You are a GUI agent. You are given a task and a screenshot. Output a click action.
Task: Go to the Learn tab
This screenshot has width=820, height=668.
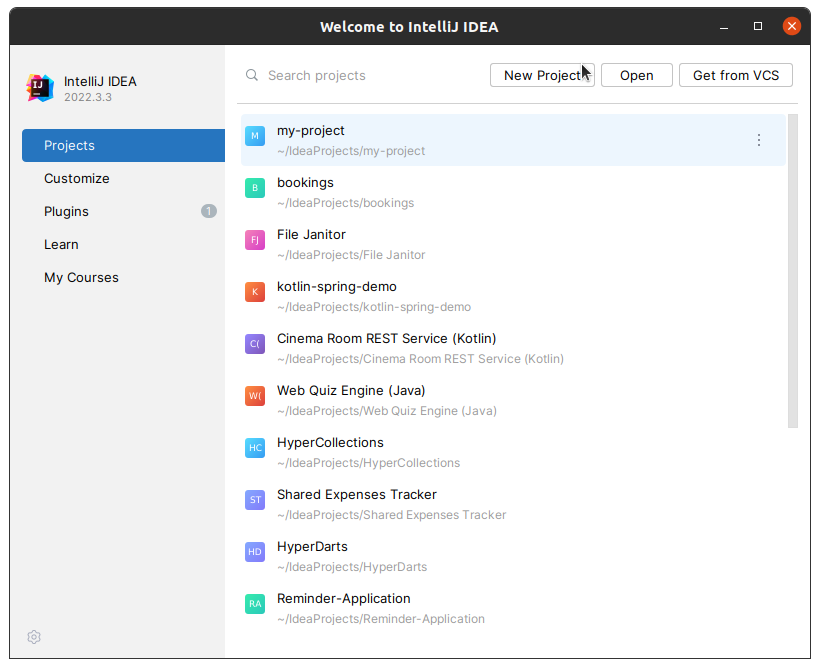(x=123, y=244)
